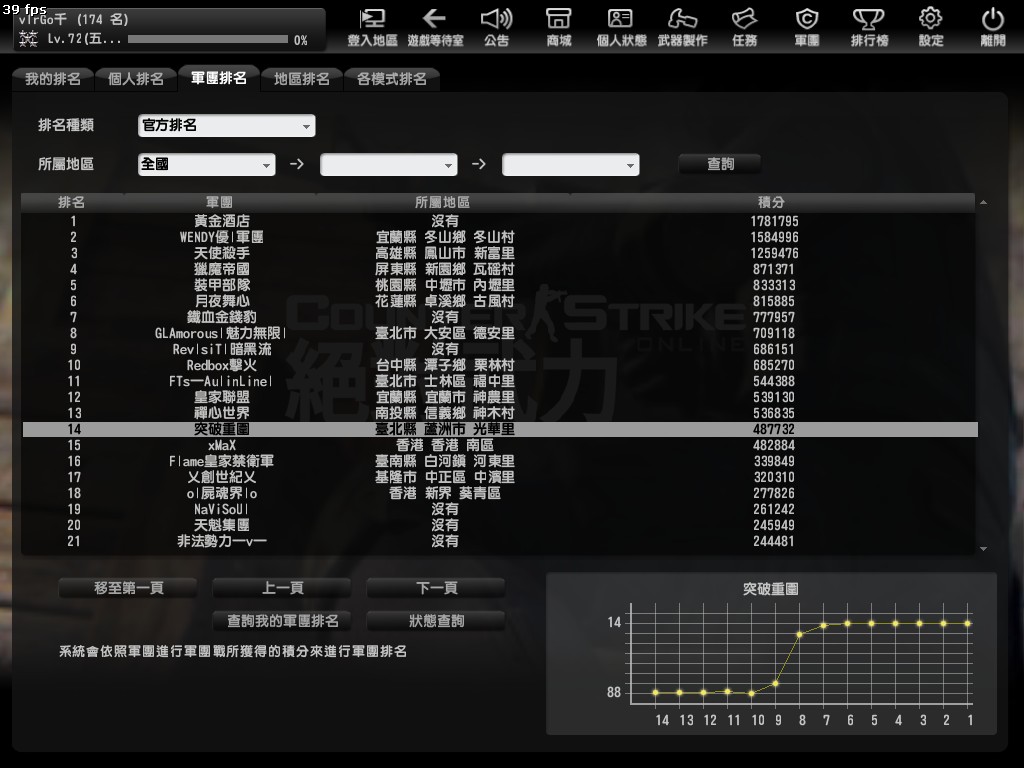Select the 黃金酒店 rank 1 row

(500, 221)
